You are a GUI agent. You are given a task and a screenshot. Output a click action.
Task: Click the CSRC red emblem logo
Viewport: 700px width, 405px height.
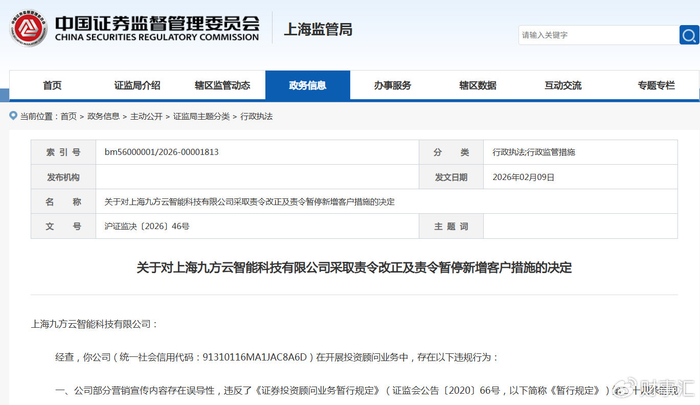pyautogui.click(x=29, y=28)
